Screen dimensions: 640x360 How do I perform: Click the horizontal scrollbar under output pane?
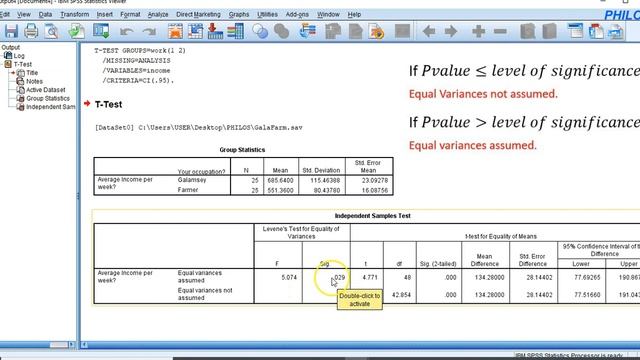click(360, 345)
